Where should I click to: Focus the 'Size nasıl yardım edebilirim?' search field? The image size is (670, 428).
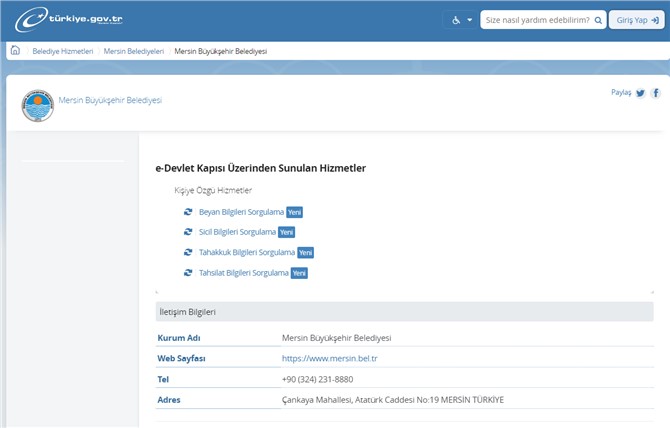point(536,19)
